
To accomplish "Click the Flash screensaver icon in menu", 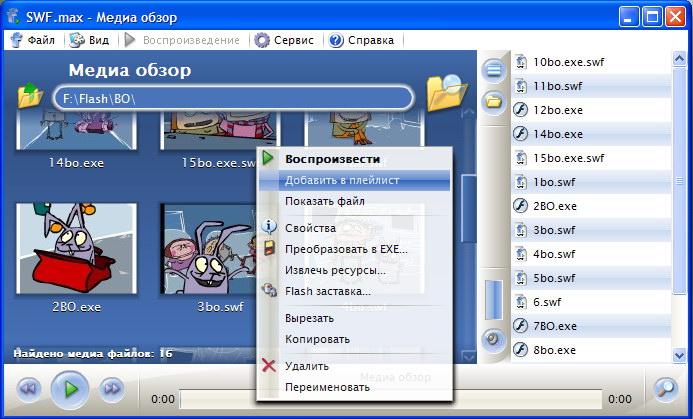I will (269, 290).
